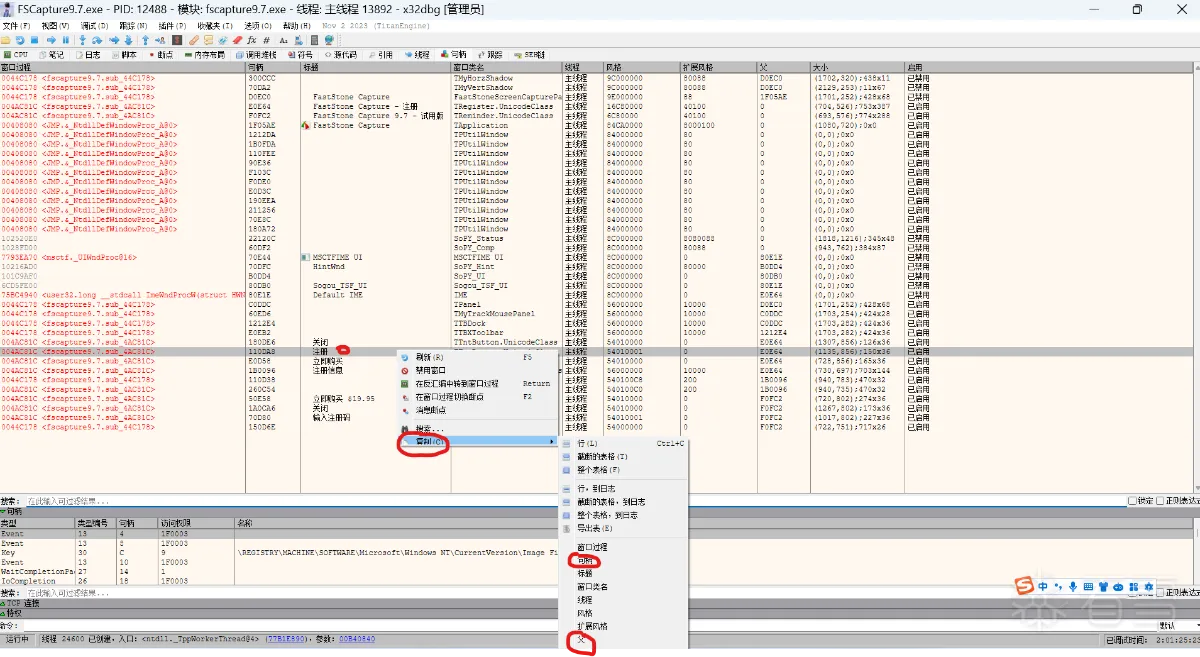This screenshot has height=657, width=1200.
Task: Open the 选项 (Options) menu
Action: pyautogui.click(x=258, y=25)
